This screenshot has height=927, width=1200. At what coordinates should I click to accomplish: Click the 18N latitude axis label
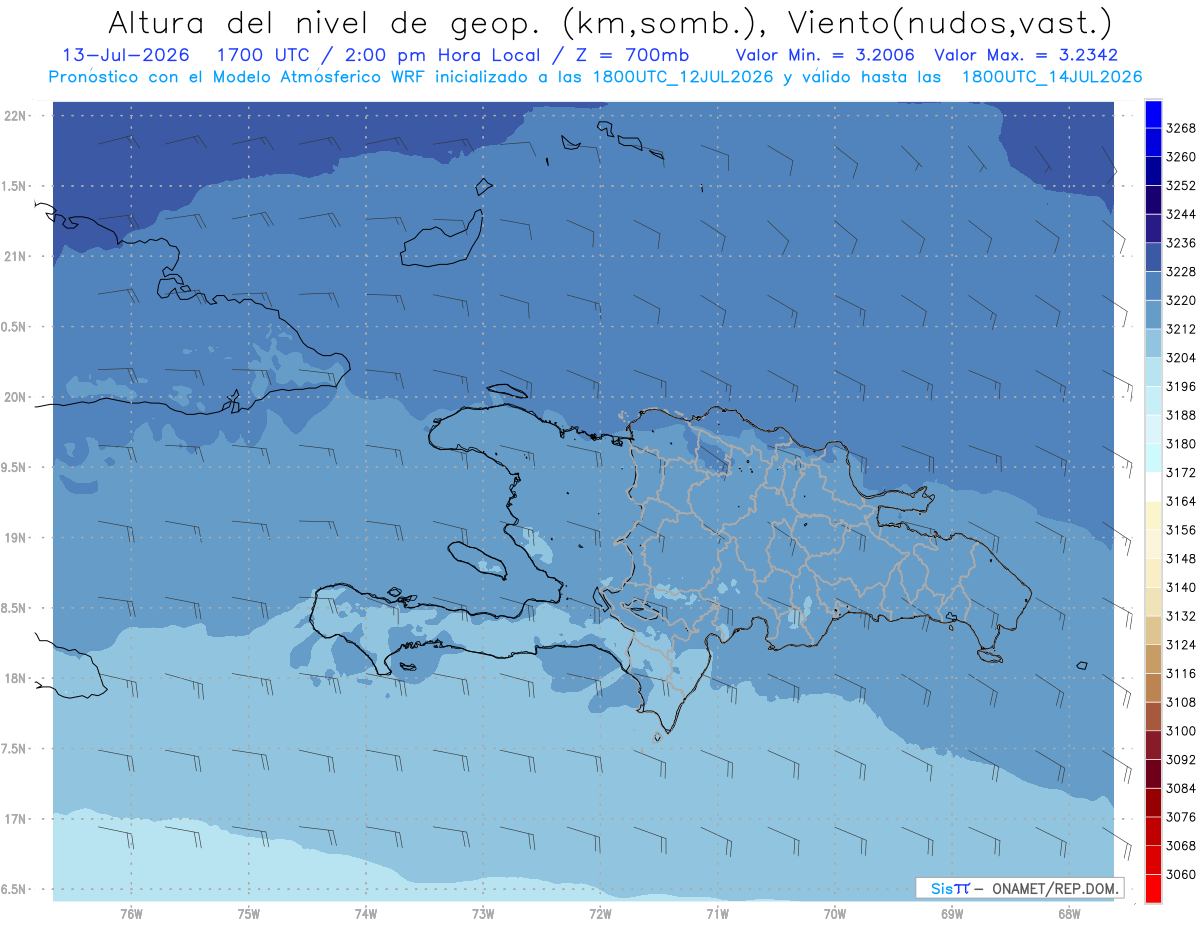[x=16, y=678]
